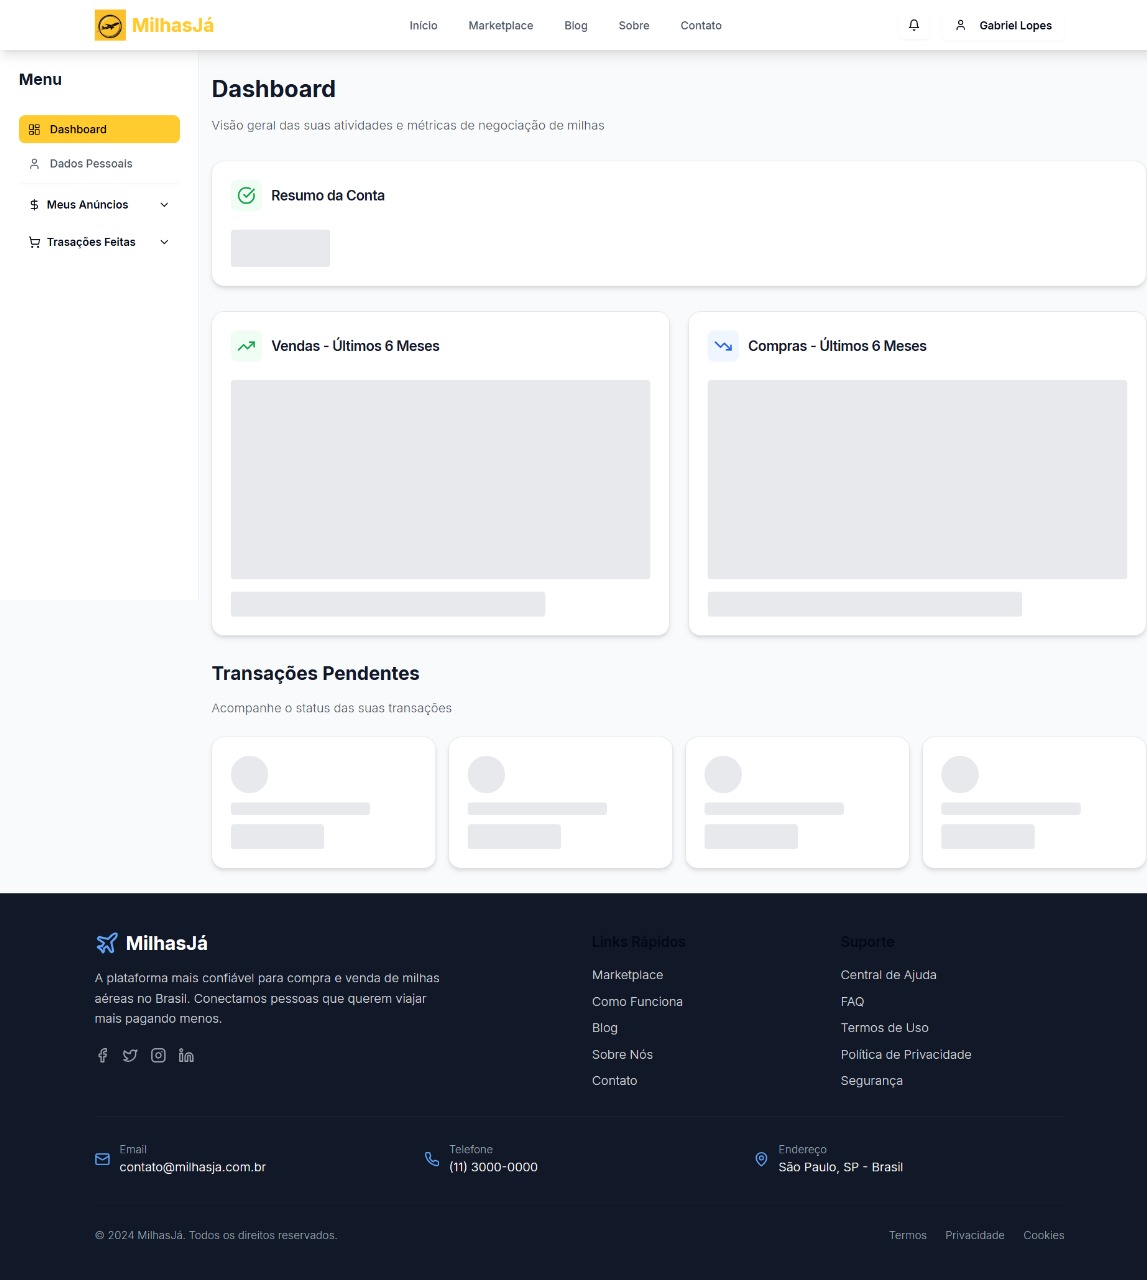
Task: Click the email envelope icon in footer
Action: (102, 1159)
